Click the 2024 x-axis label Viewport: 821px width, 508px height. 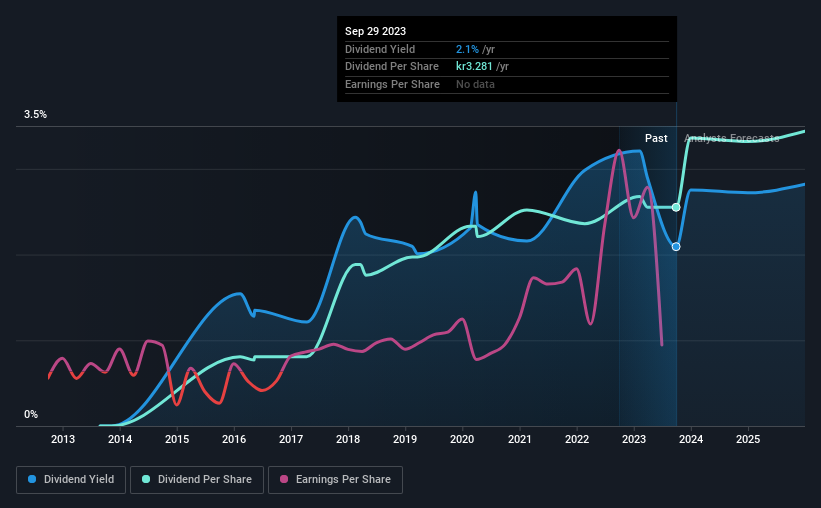[691, 439]
